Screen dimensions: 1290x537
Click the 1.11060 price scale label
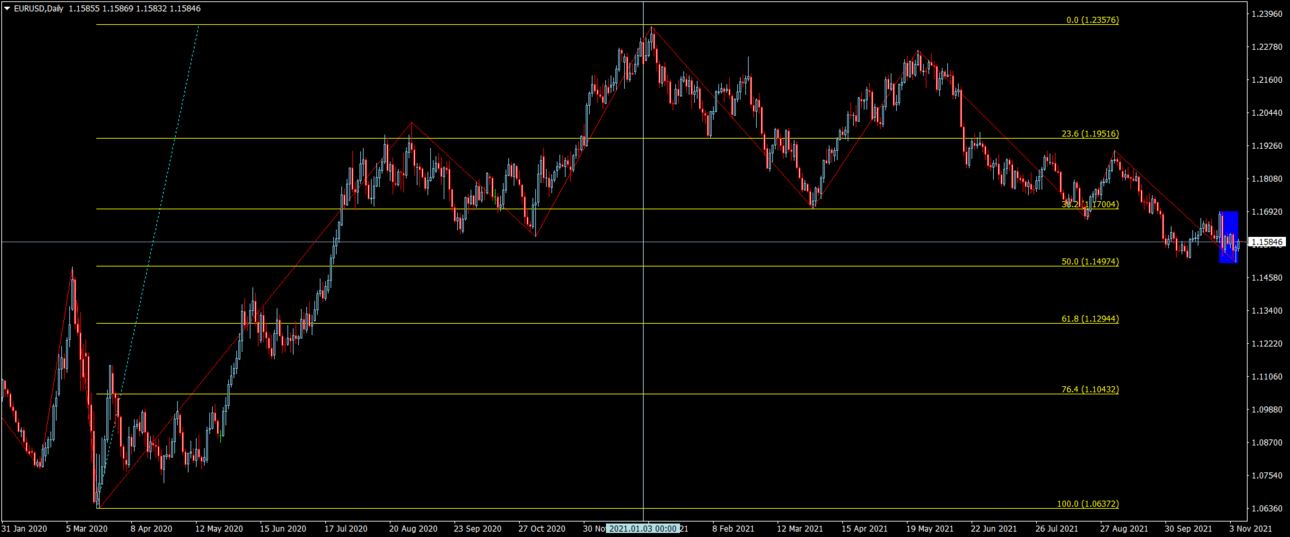point(1266,376)
